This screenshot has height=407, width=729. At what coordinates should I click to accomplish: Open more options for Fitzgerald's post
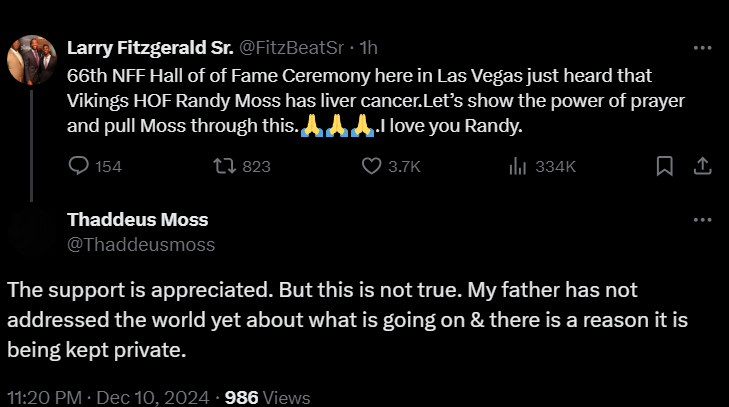click(x=702, y=47)
